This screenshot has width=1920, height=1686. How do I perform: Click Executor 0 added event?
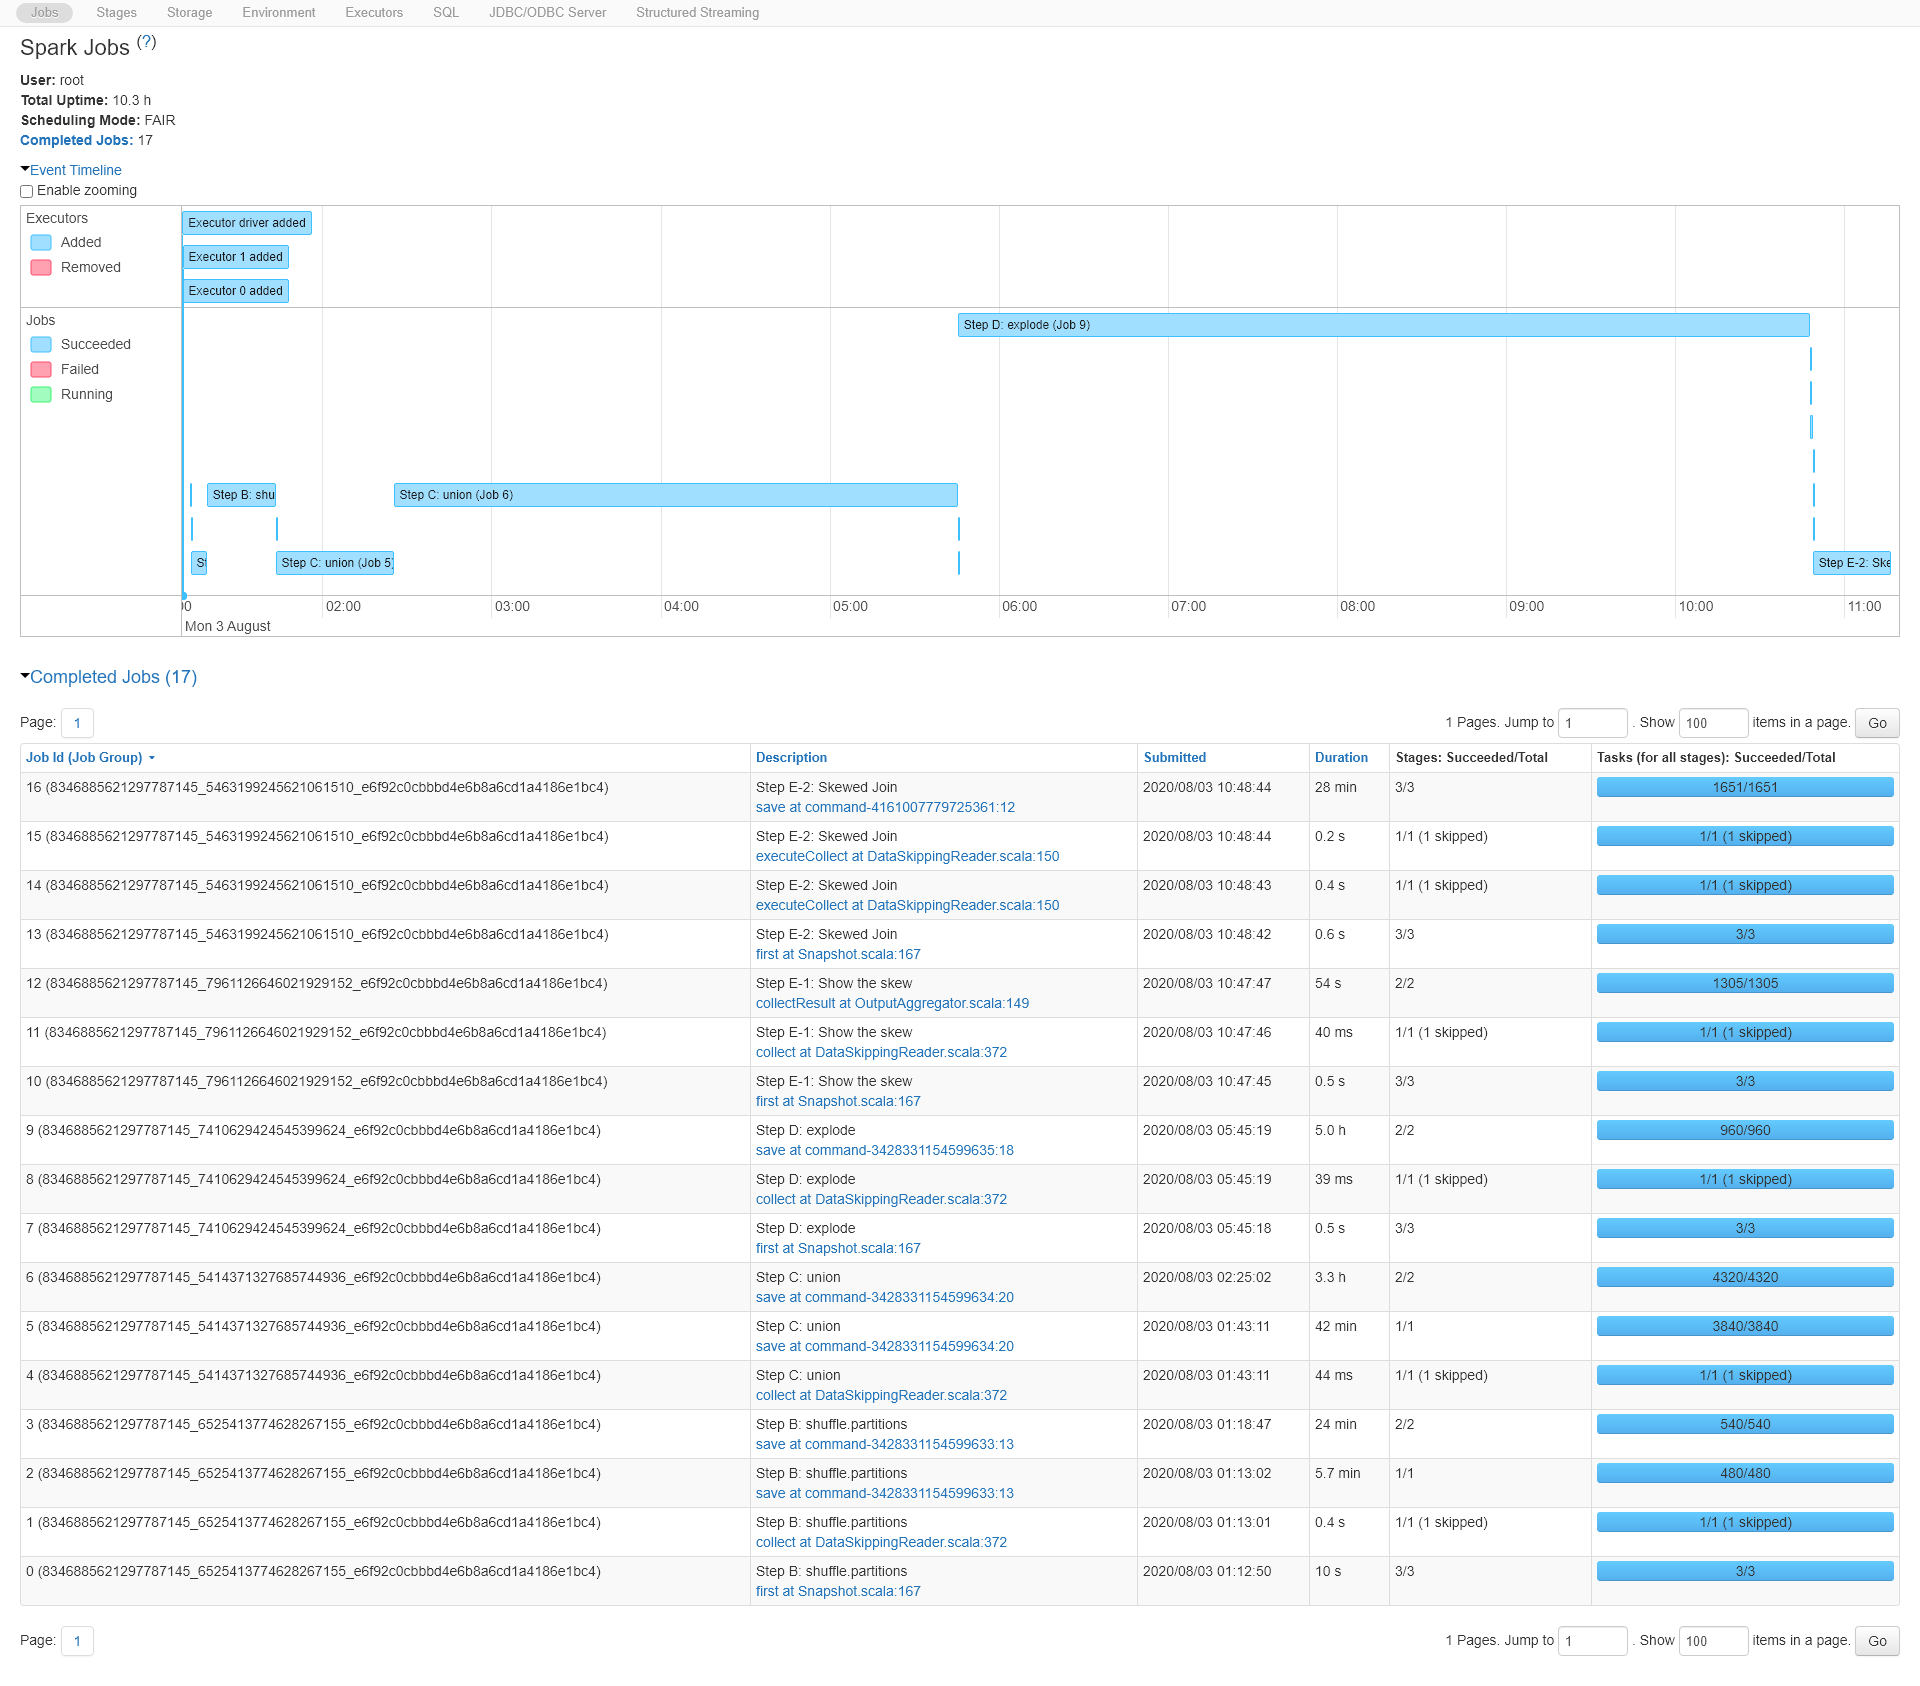(236, 291)
